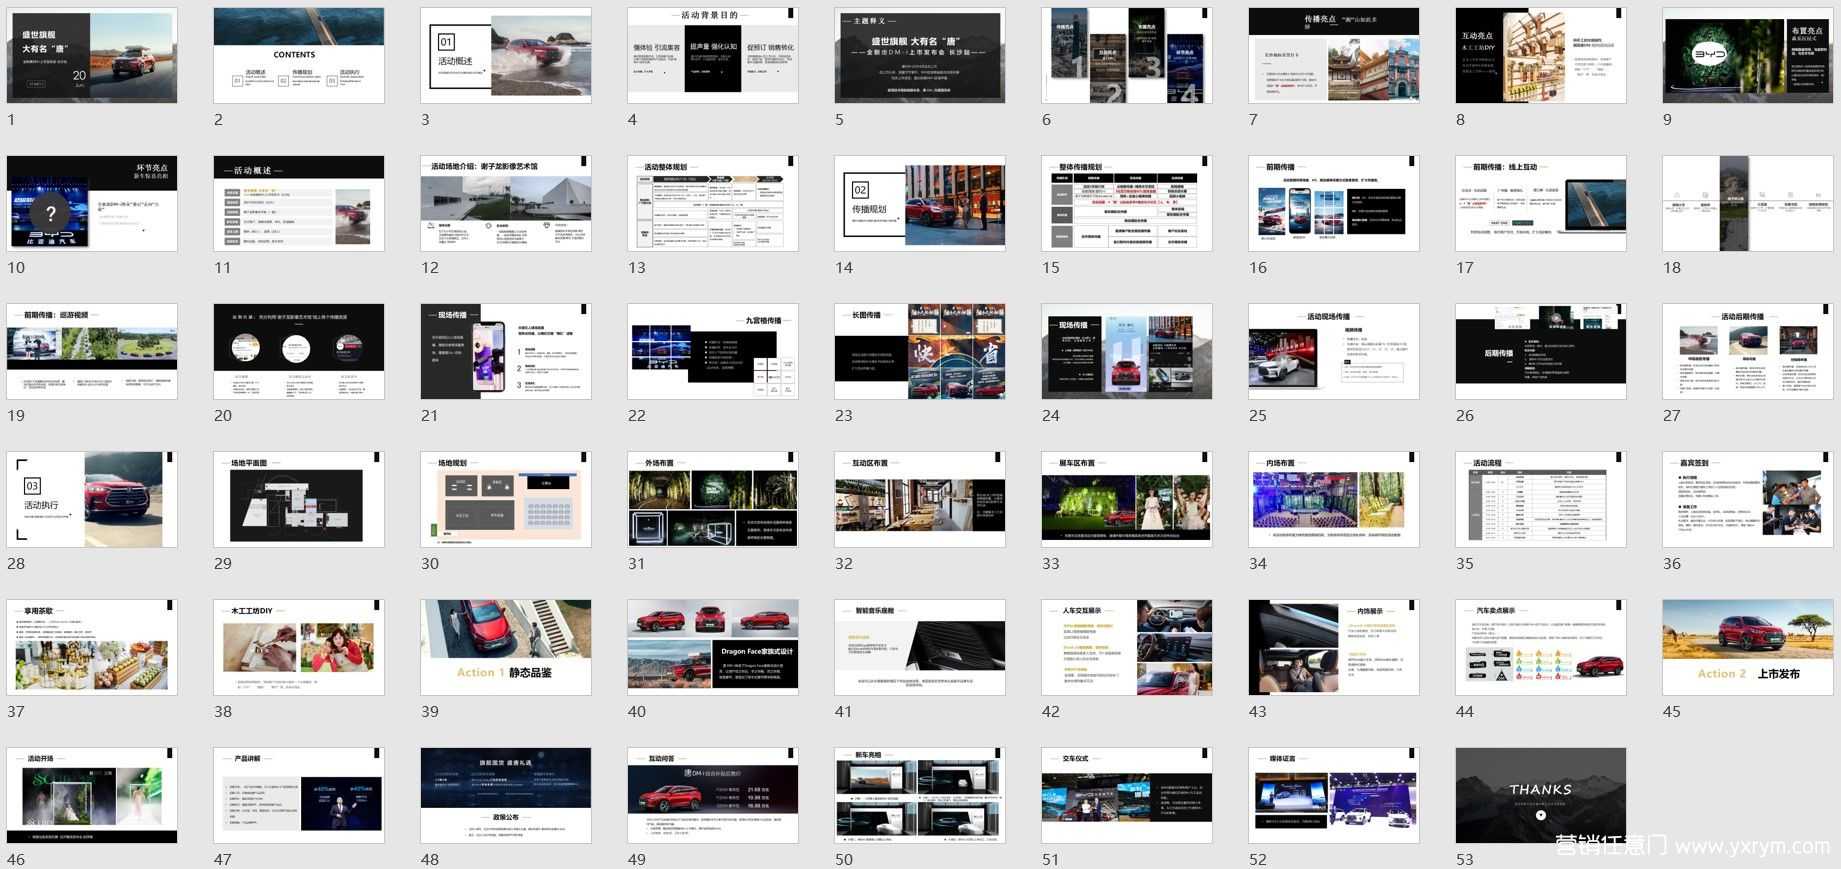Viewport: 1841px width, 869px height.
Task: Open slide 19 前期传播：巡游视频
Action: coord(92,351)
